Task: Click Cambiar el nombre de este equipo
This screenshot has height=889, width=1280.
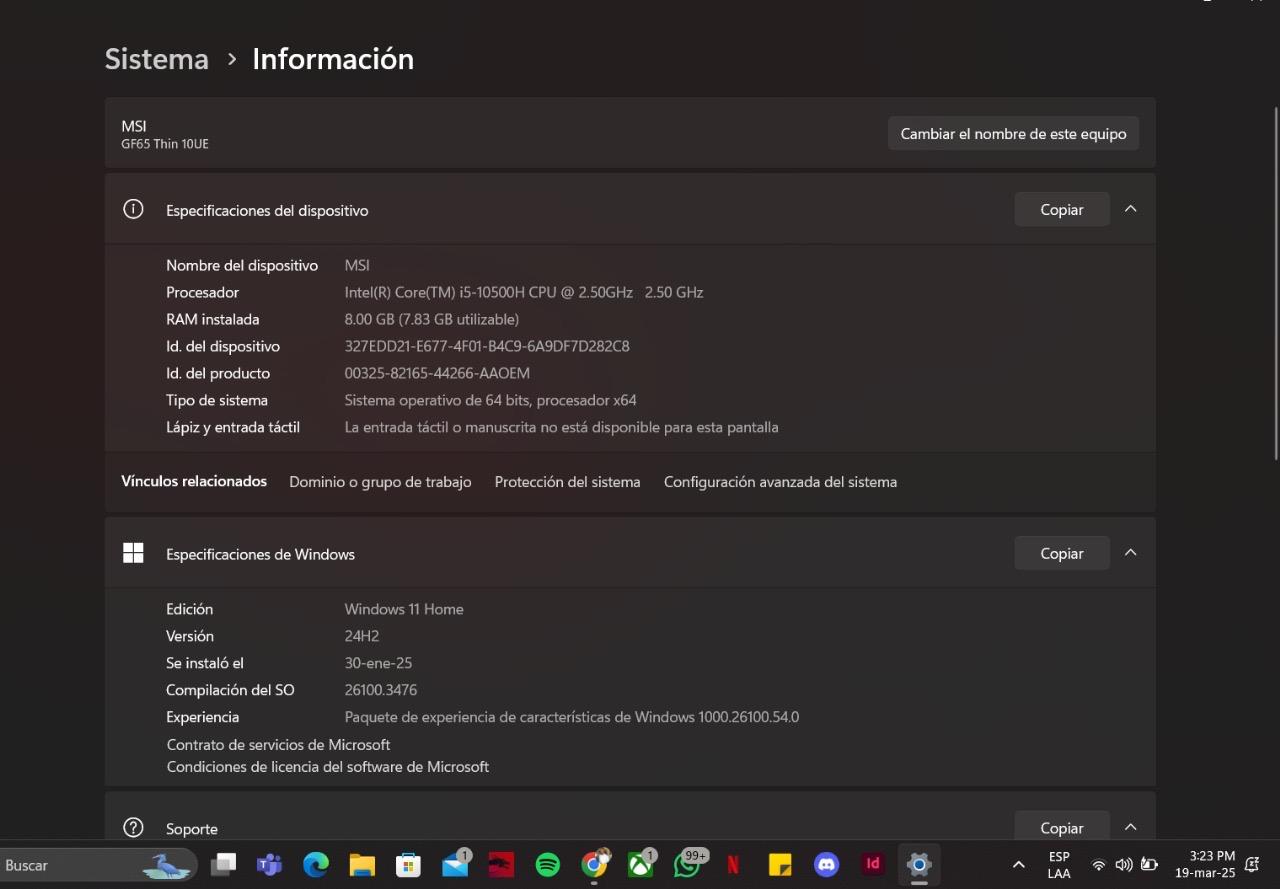Action: click(1013, 133)
